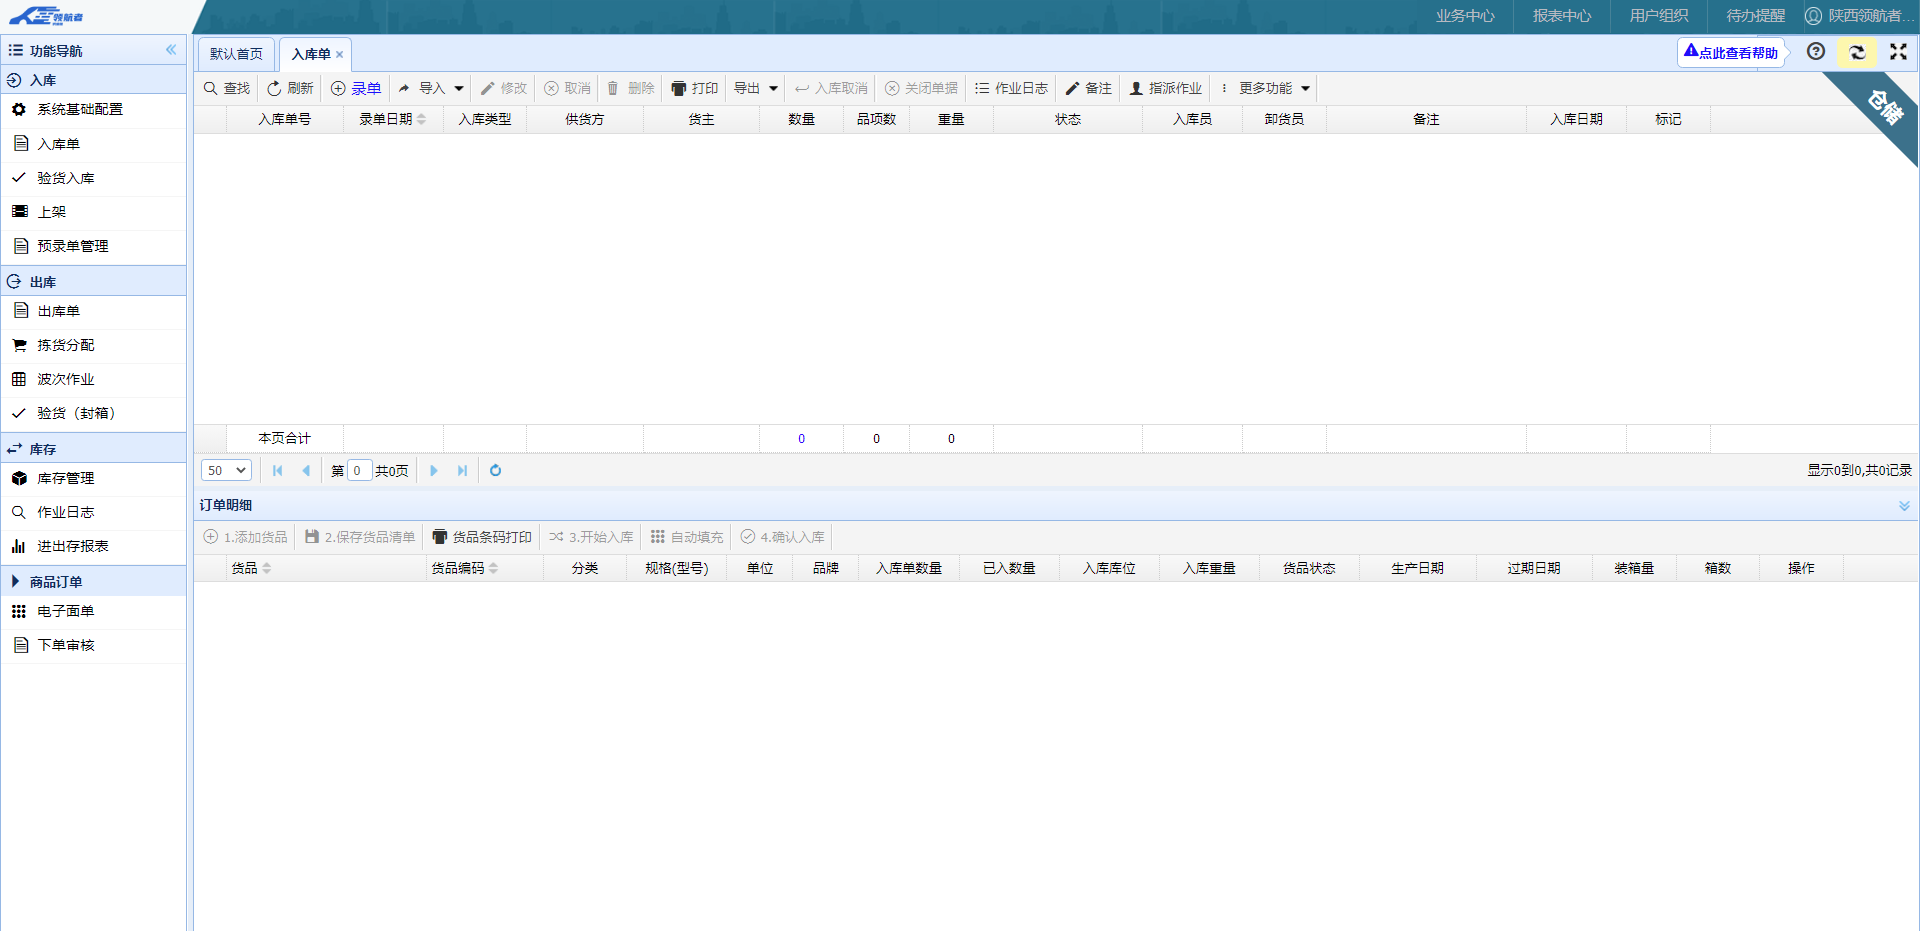Viewport: 1920px width, 931px height.
Task: Open 库存管理 in the sidebar
Action: pos(93,478)
